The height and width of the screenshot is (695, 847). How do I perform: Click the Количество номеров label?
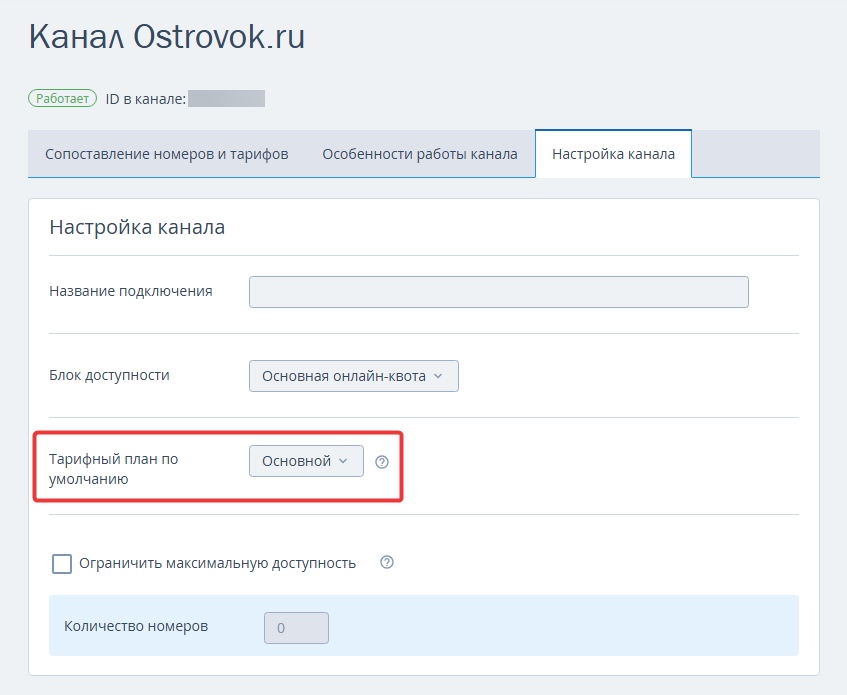click(136, 626)
